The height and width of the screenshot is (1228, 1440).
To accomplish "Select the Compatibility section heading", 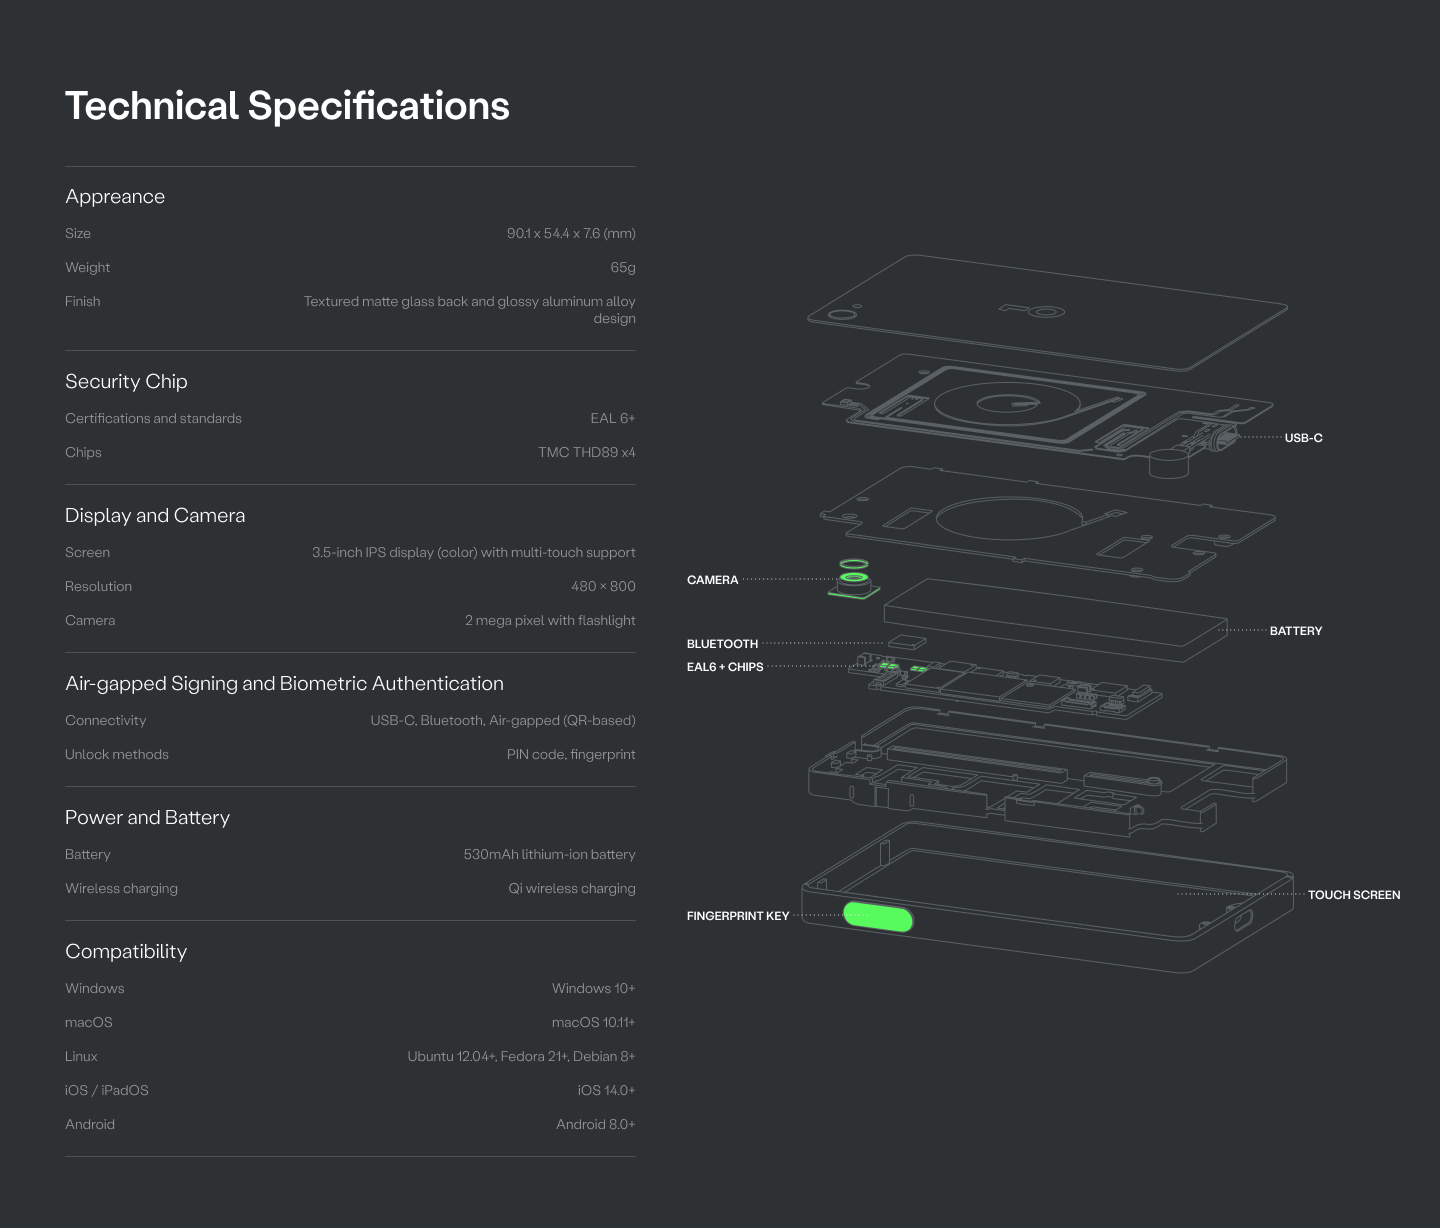I will click(126, 951).
